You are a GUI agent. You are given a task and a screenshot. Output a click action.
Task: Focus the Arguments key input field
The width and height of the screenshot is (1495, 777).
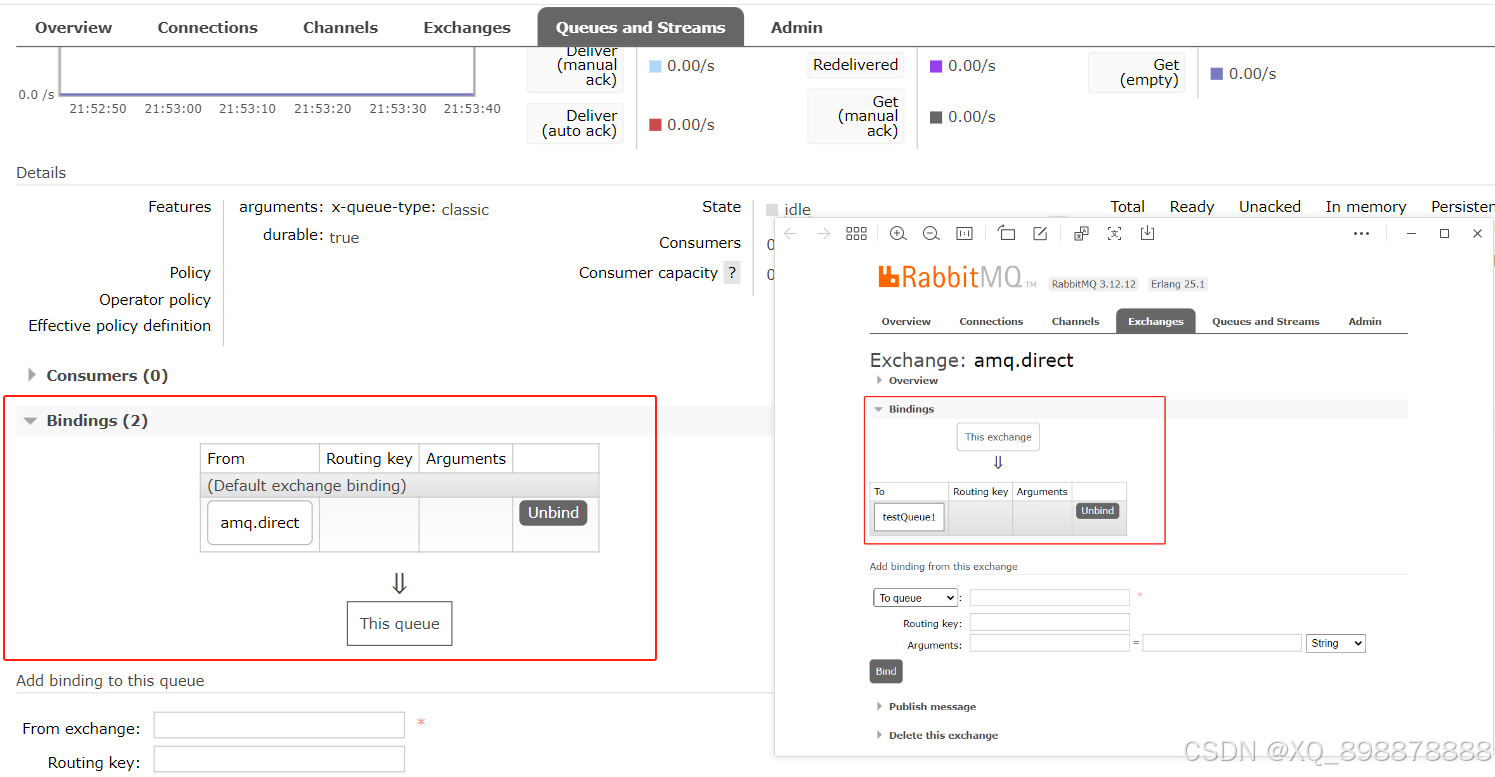point(1050,643)
